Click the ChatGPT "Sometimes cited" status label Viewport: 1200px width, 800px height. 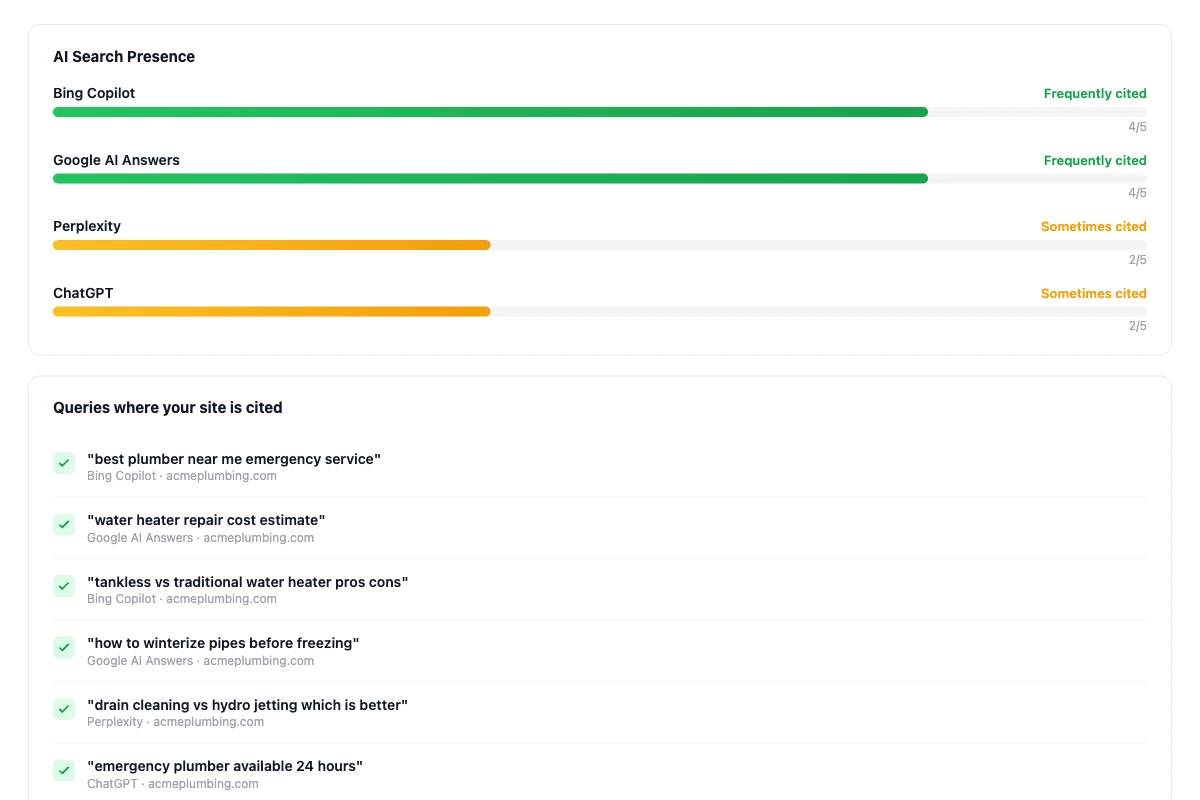point(1093,293)
